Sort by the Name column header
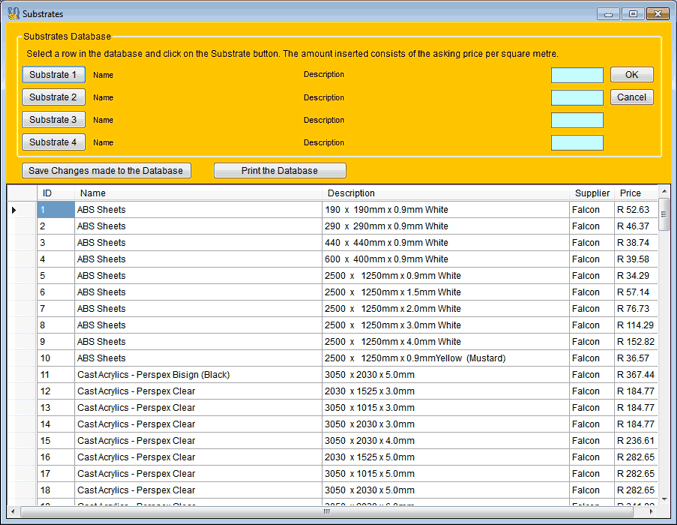The image size is (677, 525). (x=93, y=193)
